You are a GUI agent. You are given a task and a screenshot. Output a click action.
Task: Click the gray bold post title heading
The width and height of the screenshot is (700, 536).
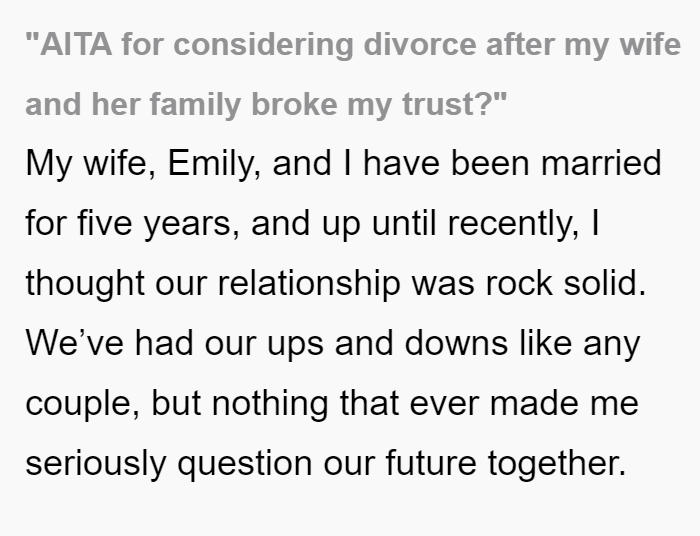[x=353, y=74]
